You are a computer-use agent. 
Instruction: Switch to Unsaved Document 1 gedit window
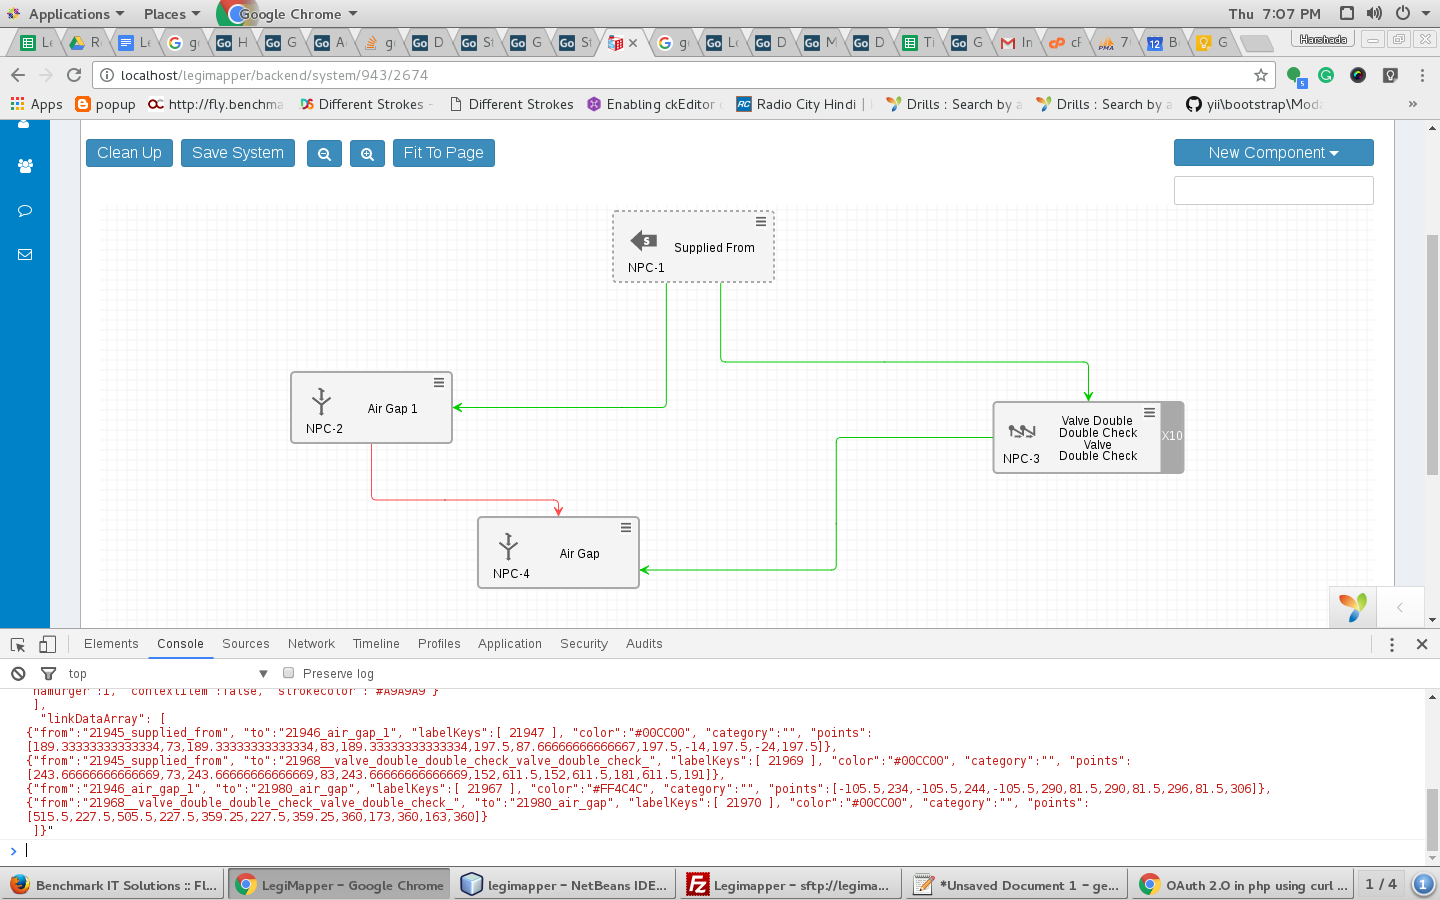pos(1016,885)
